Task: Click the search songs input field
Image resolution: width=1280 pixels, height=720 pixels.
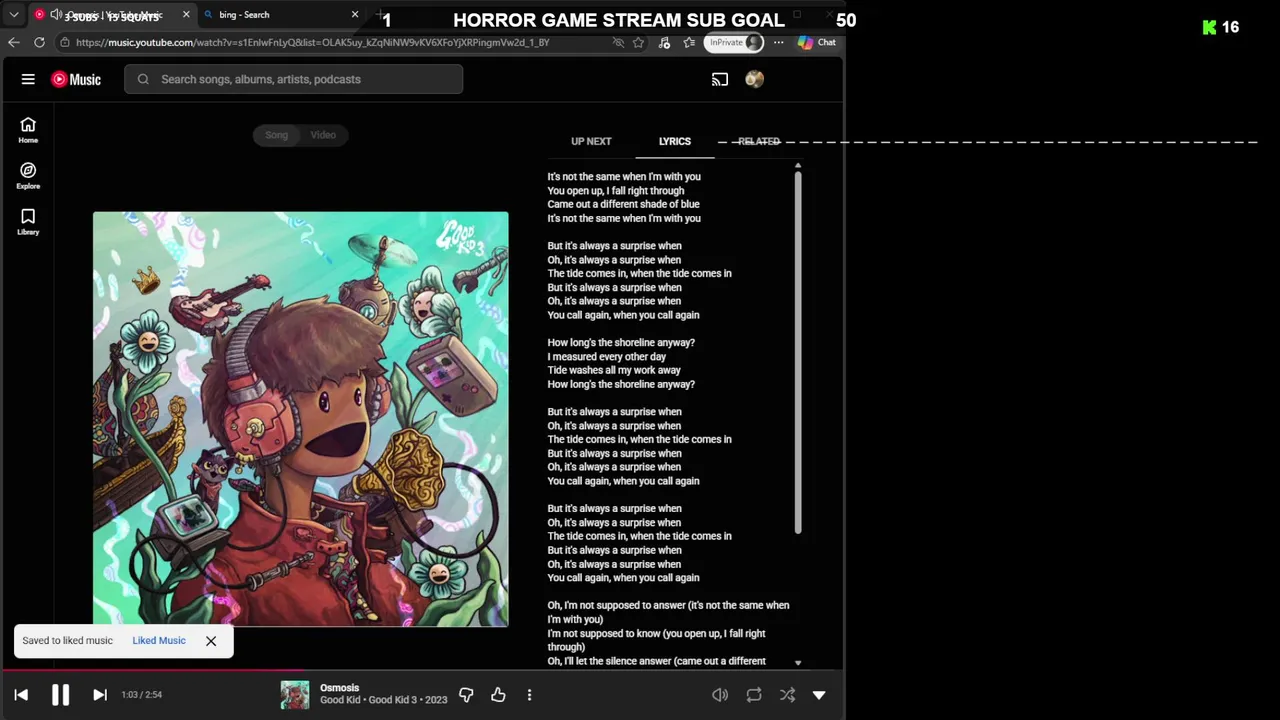Action: 293,79
